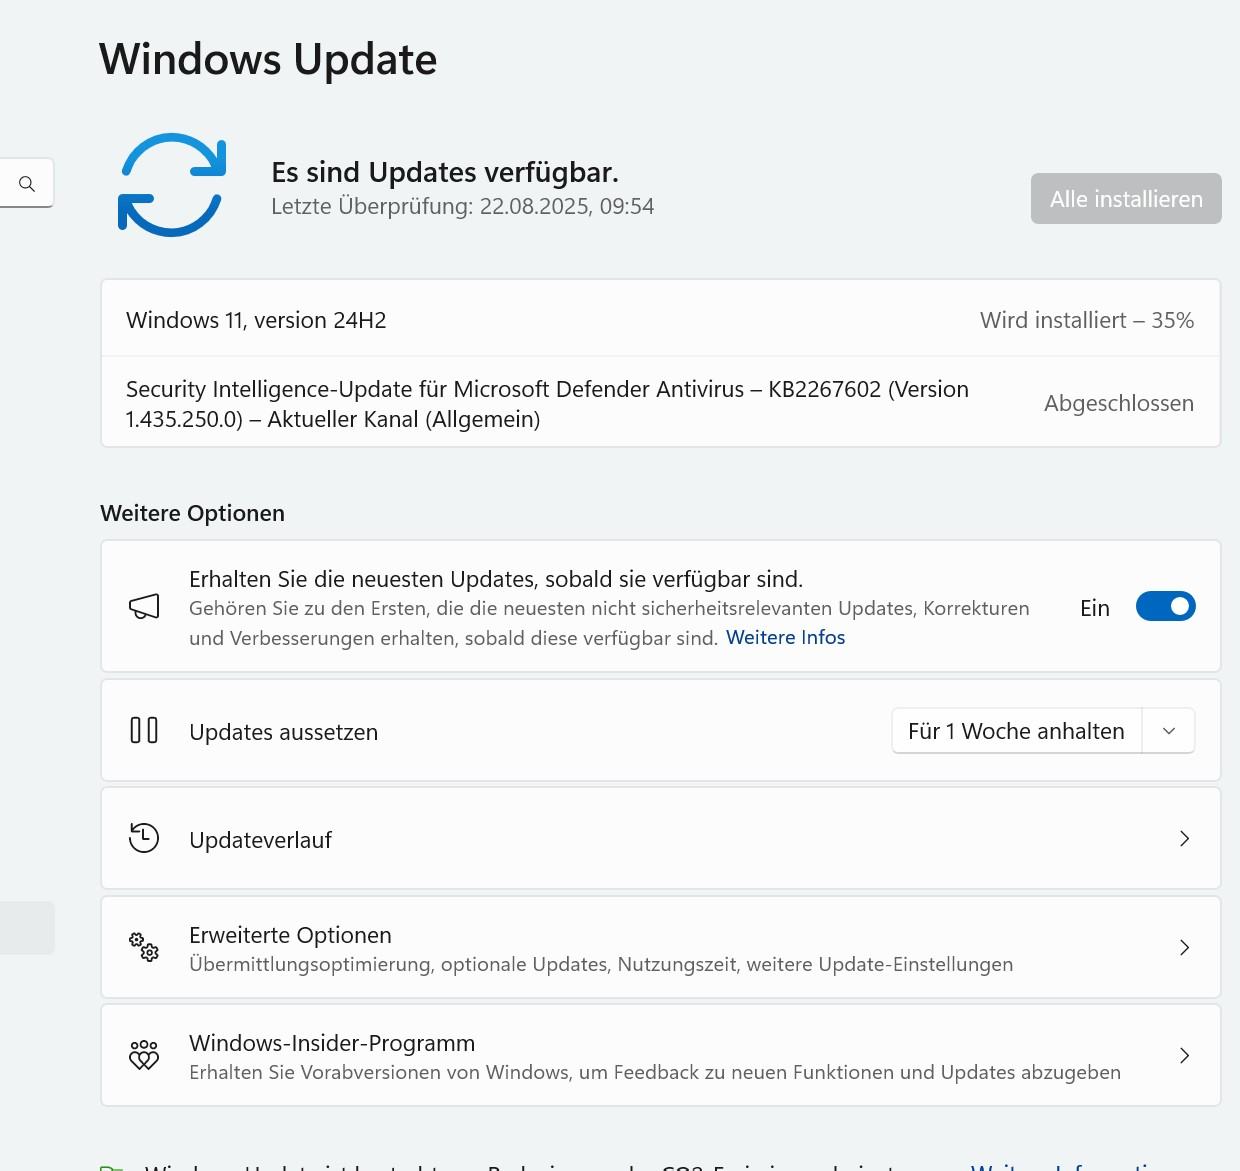Open the Für 1 Woche anhalten dropdown arrow
This screenshot has height=1171, width=1240.
coord(1169,731)
